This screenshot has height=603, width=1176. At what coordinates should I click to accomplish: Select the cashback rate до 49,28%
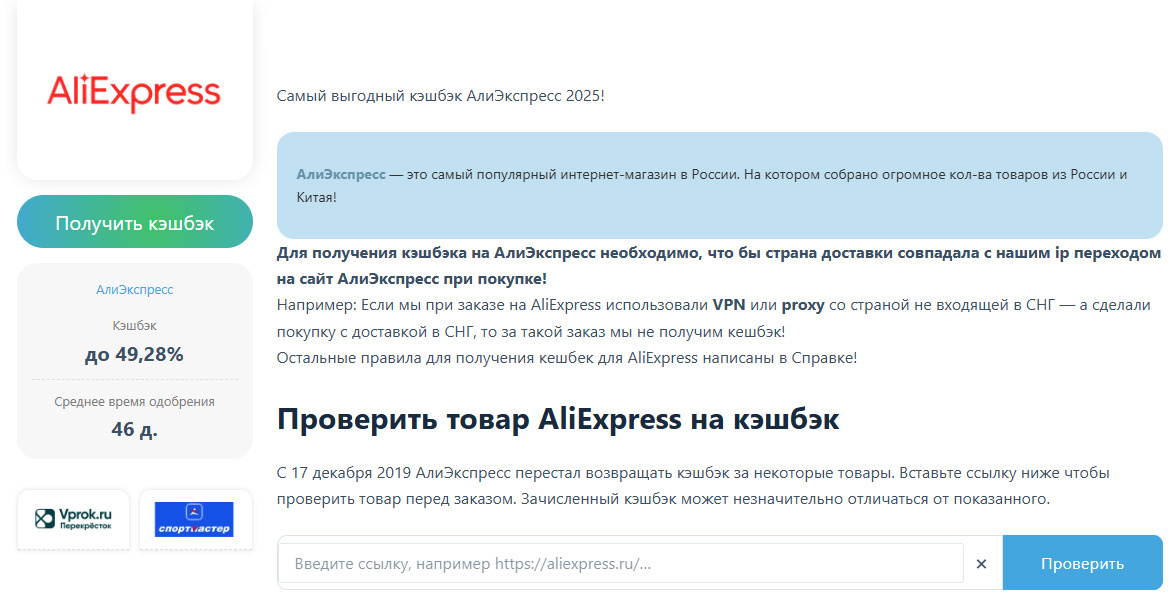[135, 353]
